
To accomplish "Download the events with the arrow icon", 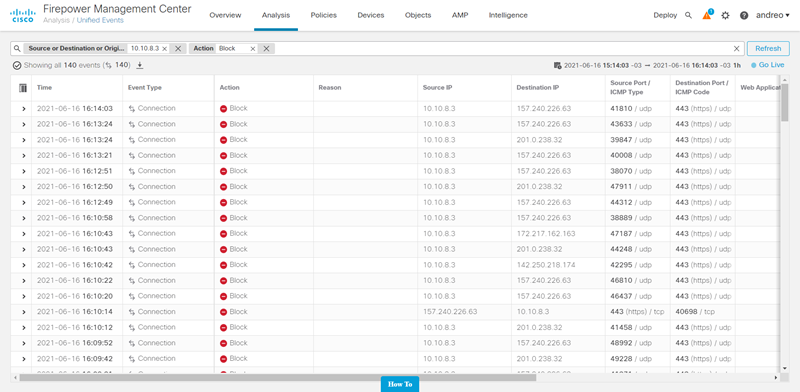I will coord(140,65).
